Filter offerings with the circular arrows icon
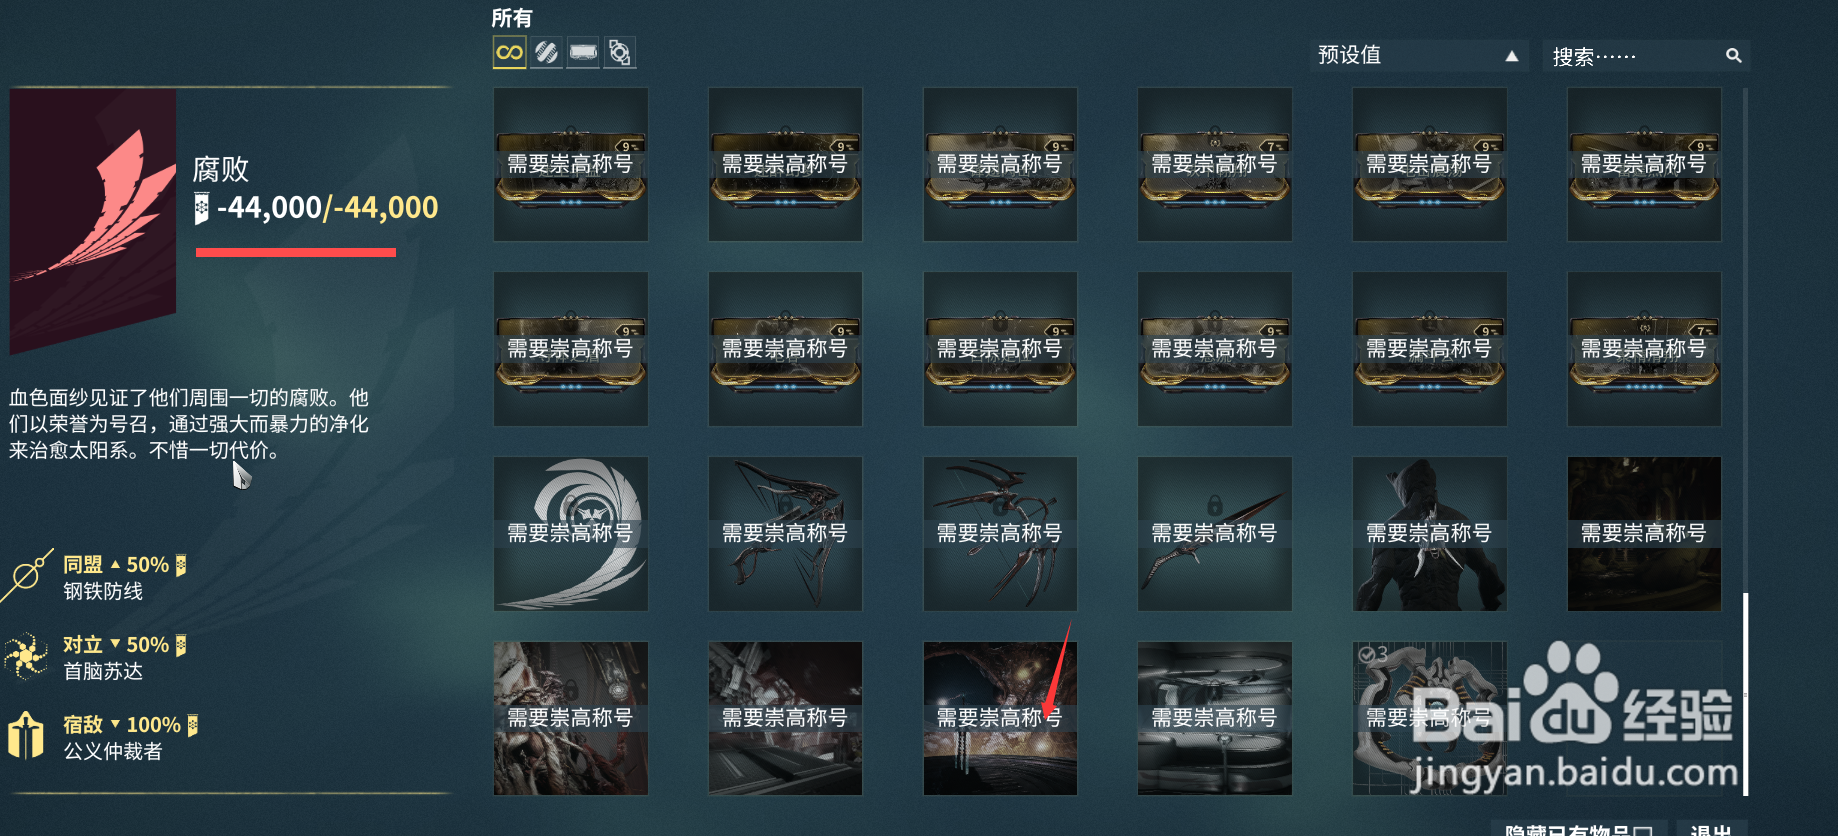Screen dimensions: 1838x836 pyautogui.click(x=620, y=52)
